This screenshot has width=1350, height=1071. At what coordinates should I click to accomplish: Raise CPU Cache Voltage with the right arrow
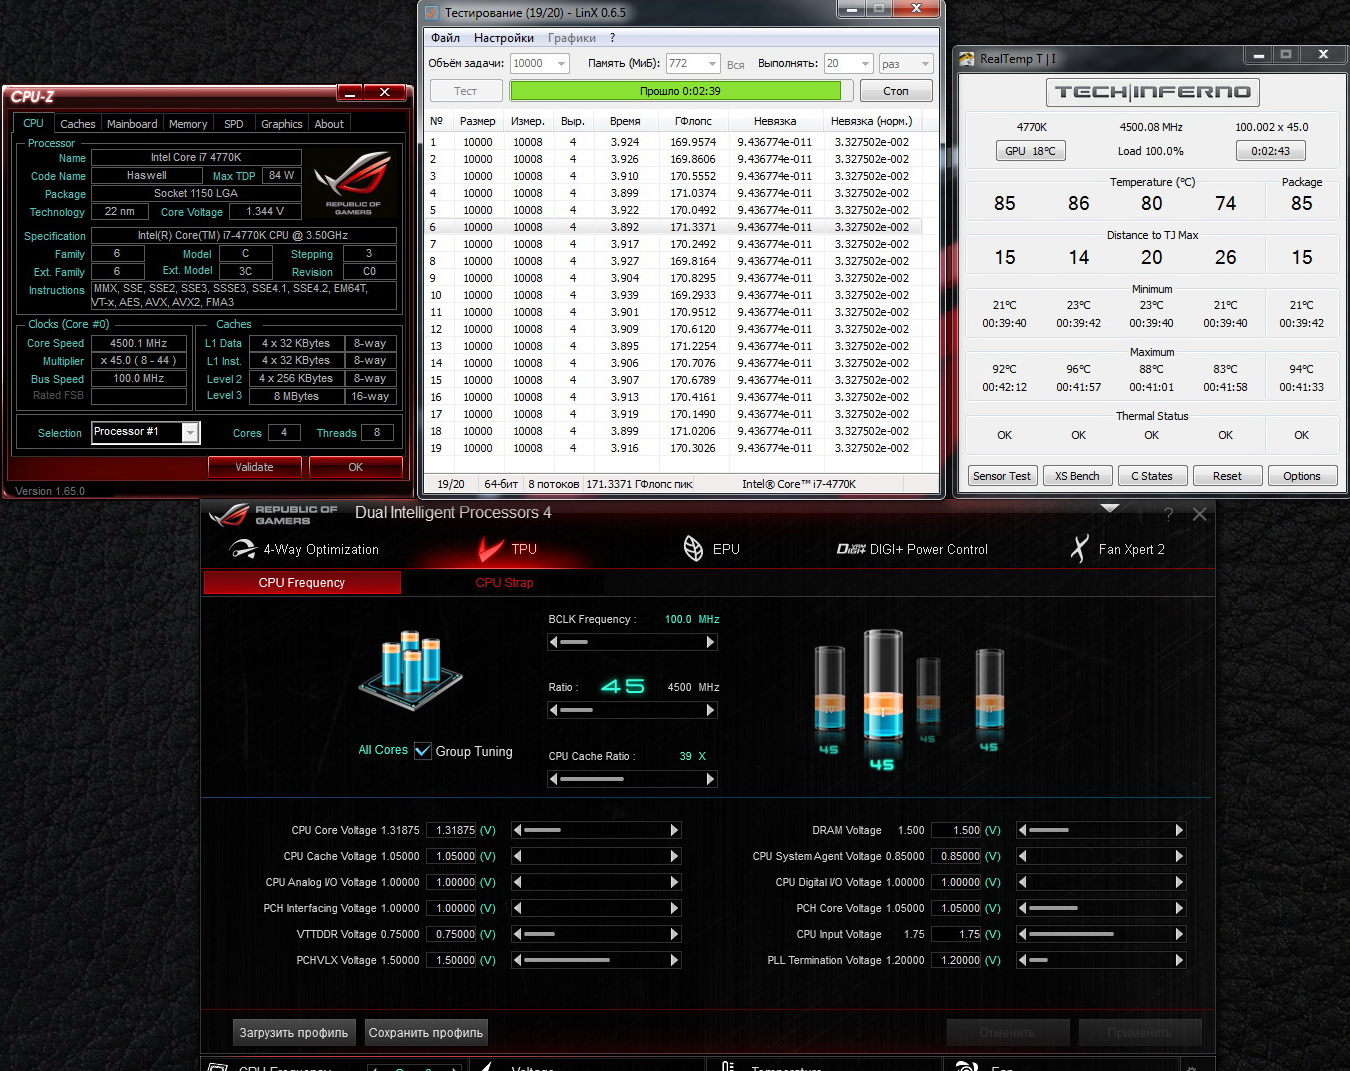pos(675,856)
